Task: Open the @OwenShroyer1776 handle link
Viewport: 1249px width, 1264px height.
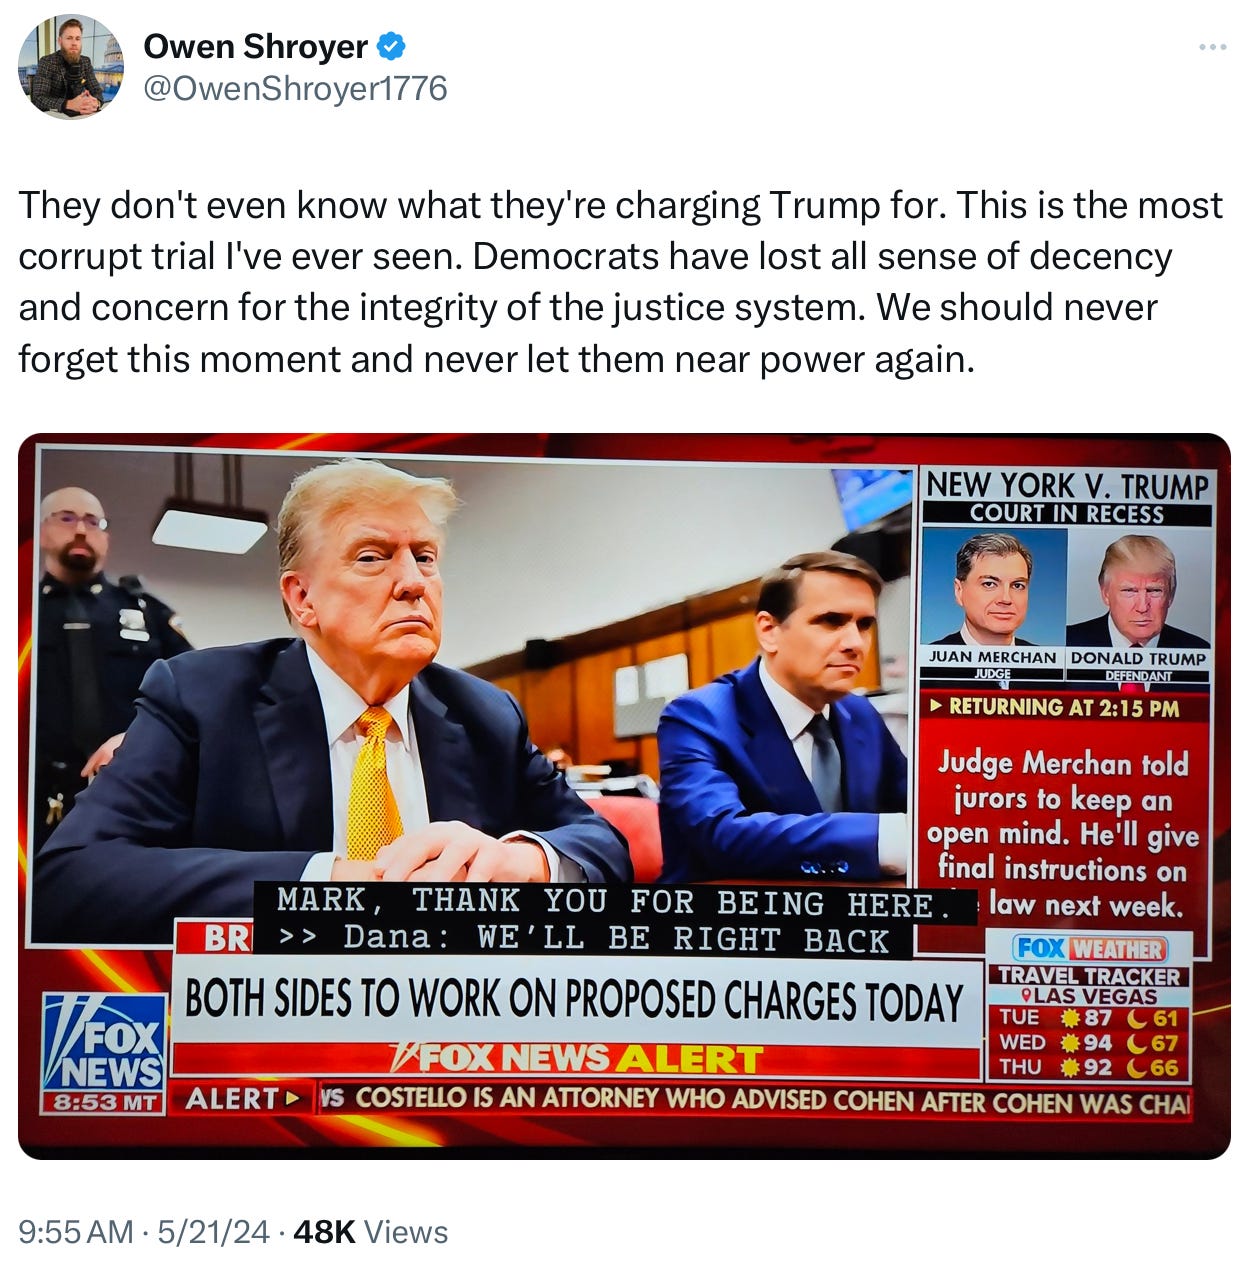Action: [x=295, y=89]
